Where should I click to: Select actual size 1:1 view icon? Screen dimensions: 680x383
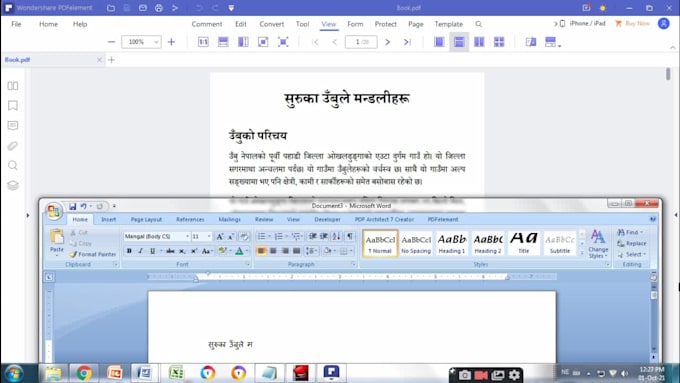pyautogui.click(x=203, y=42)
